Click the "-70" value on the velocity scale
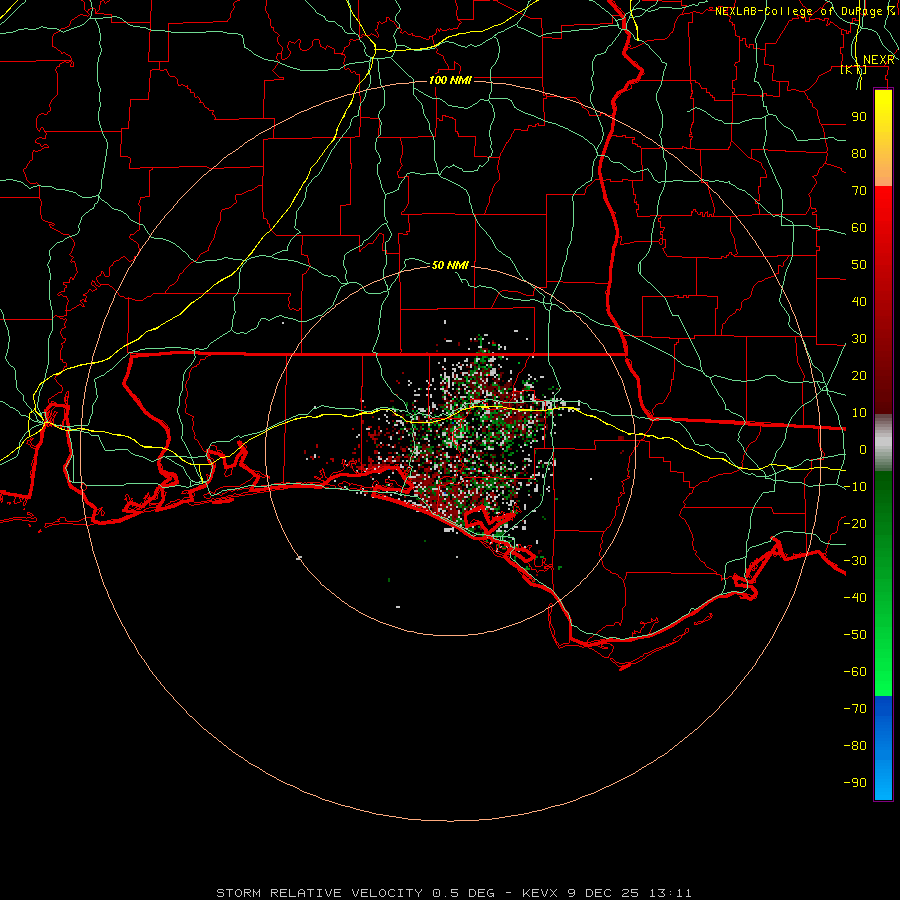Viewport: 900px width, 900px height. point(855,709)
